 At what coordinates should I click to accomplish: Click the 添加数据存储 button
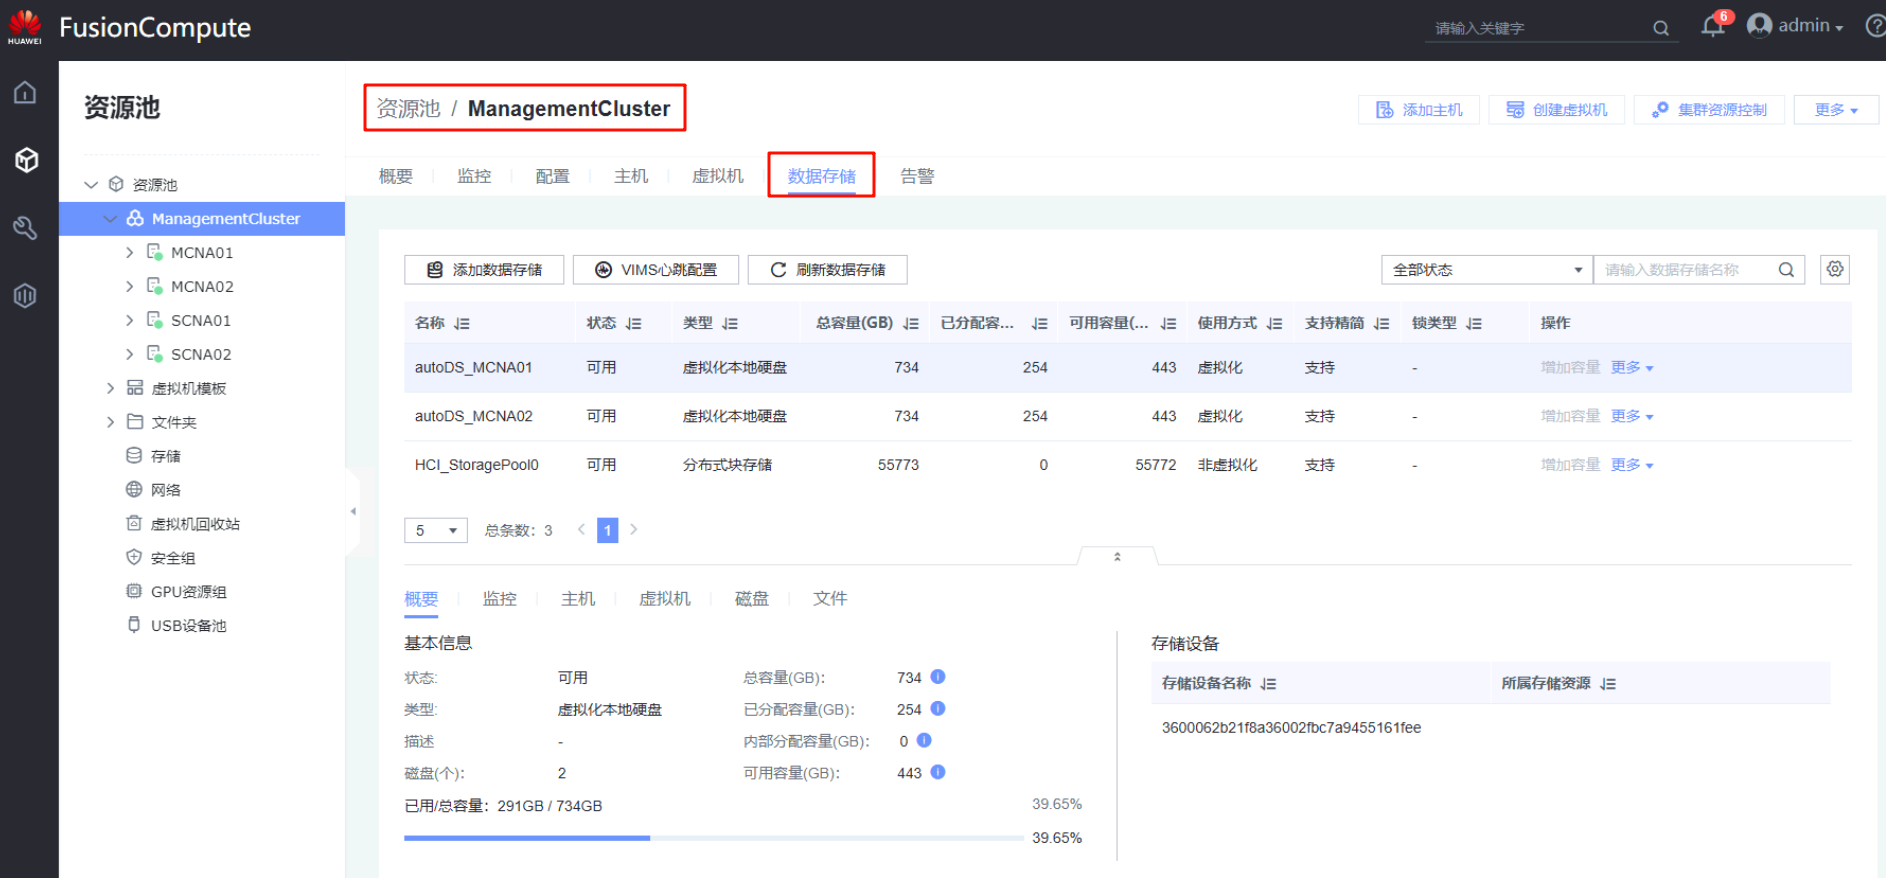[484, 270]
